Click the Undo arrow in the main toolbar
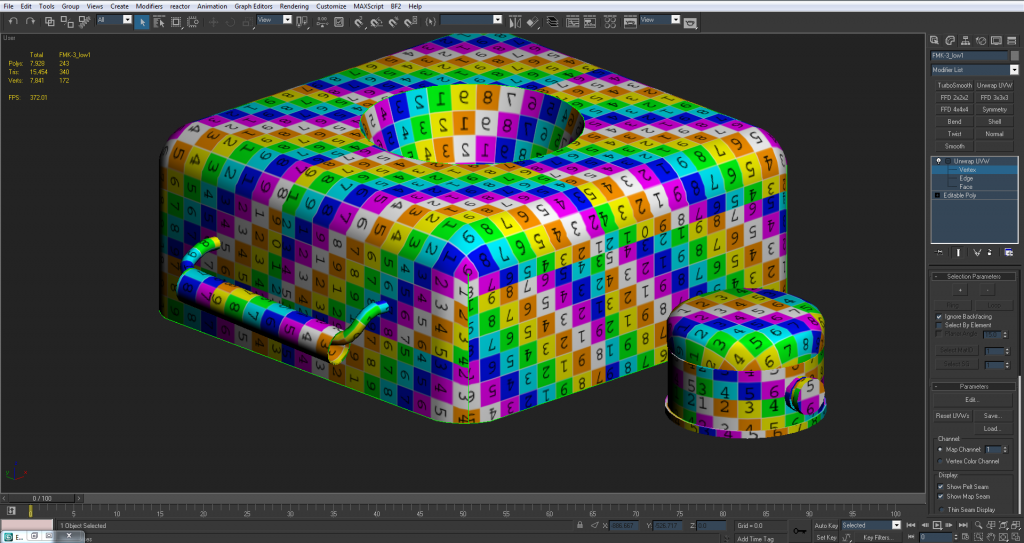This screenshot has height=543, width=1024. (13, 20)
